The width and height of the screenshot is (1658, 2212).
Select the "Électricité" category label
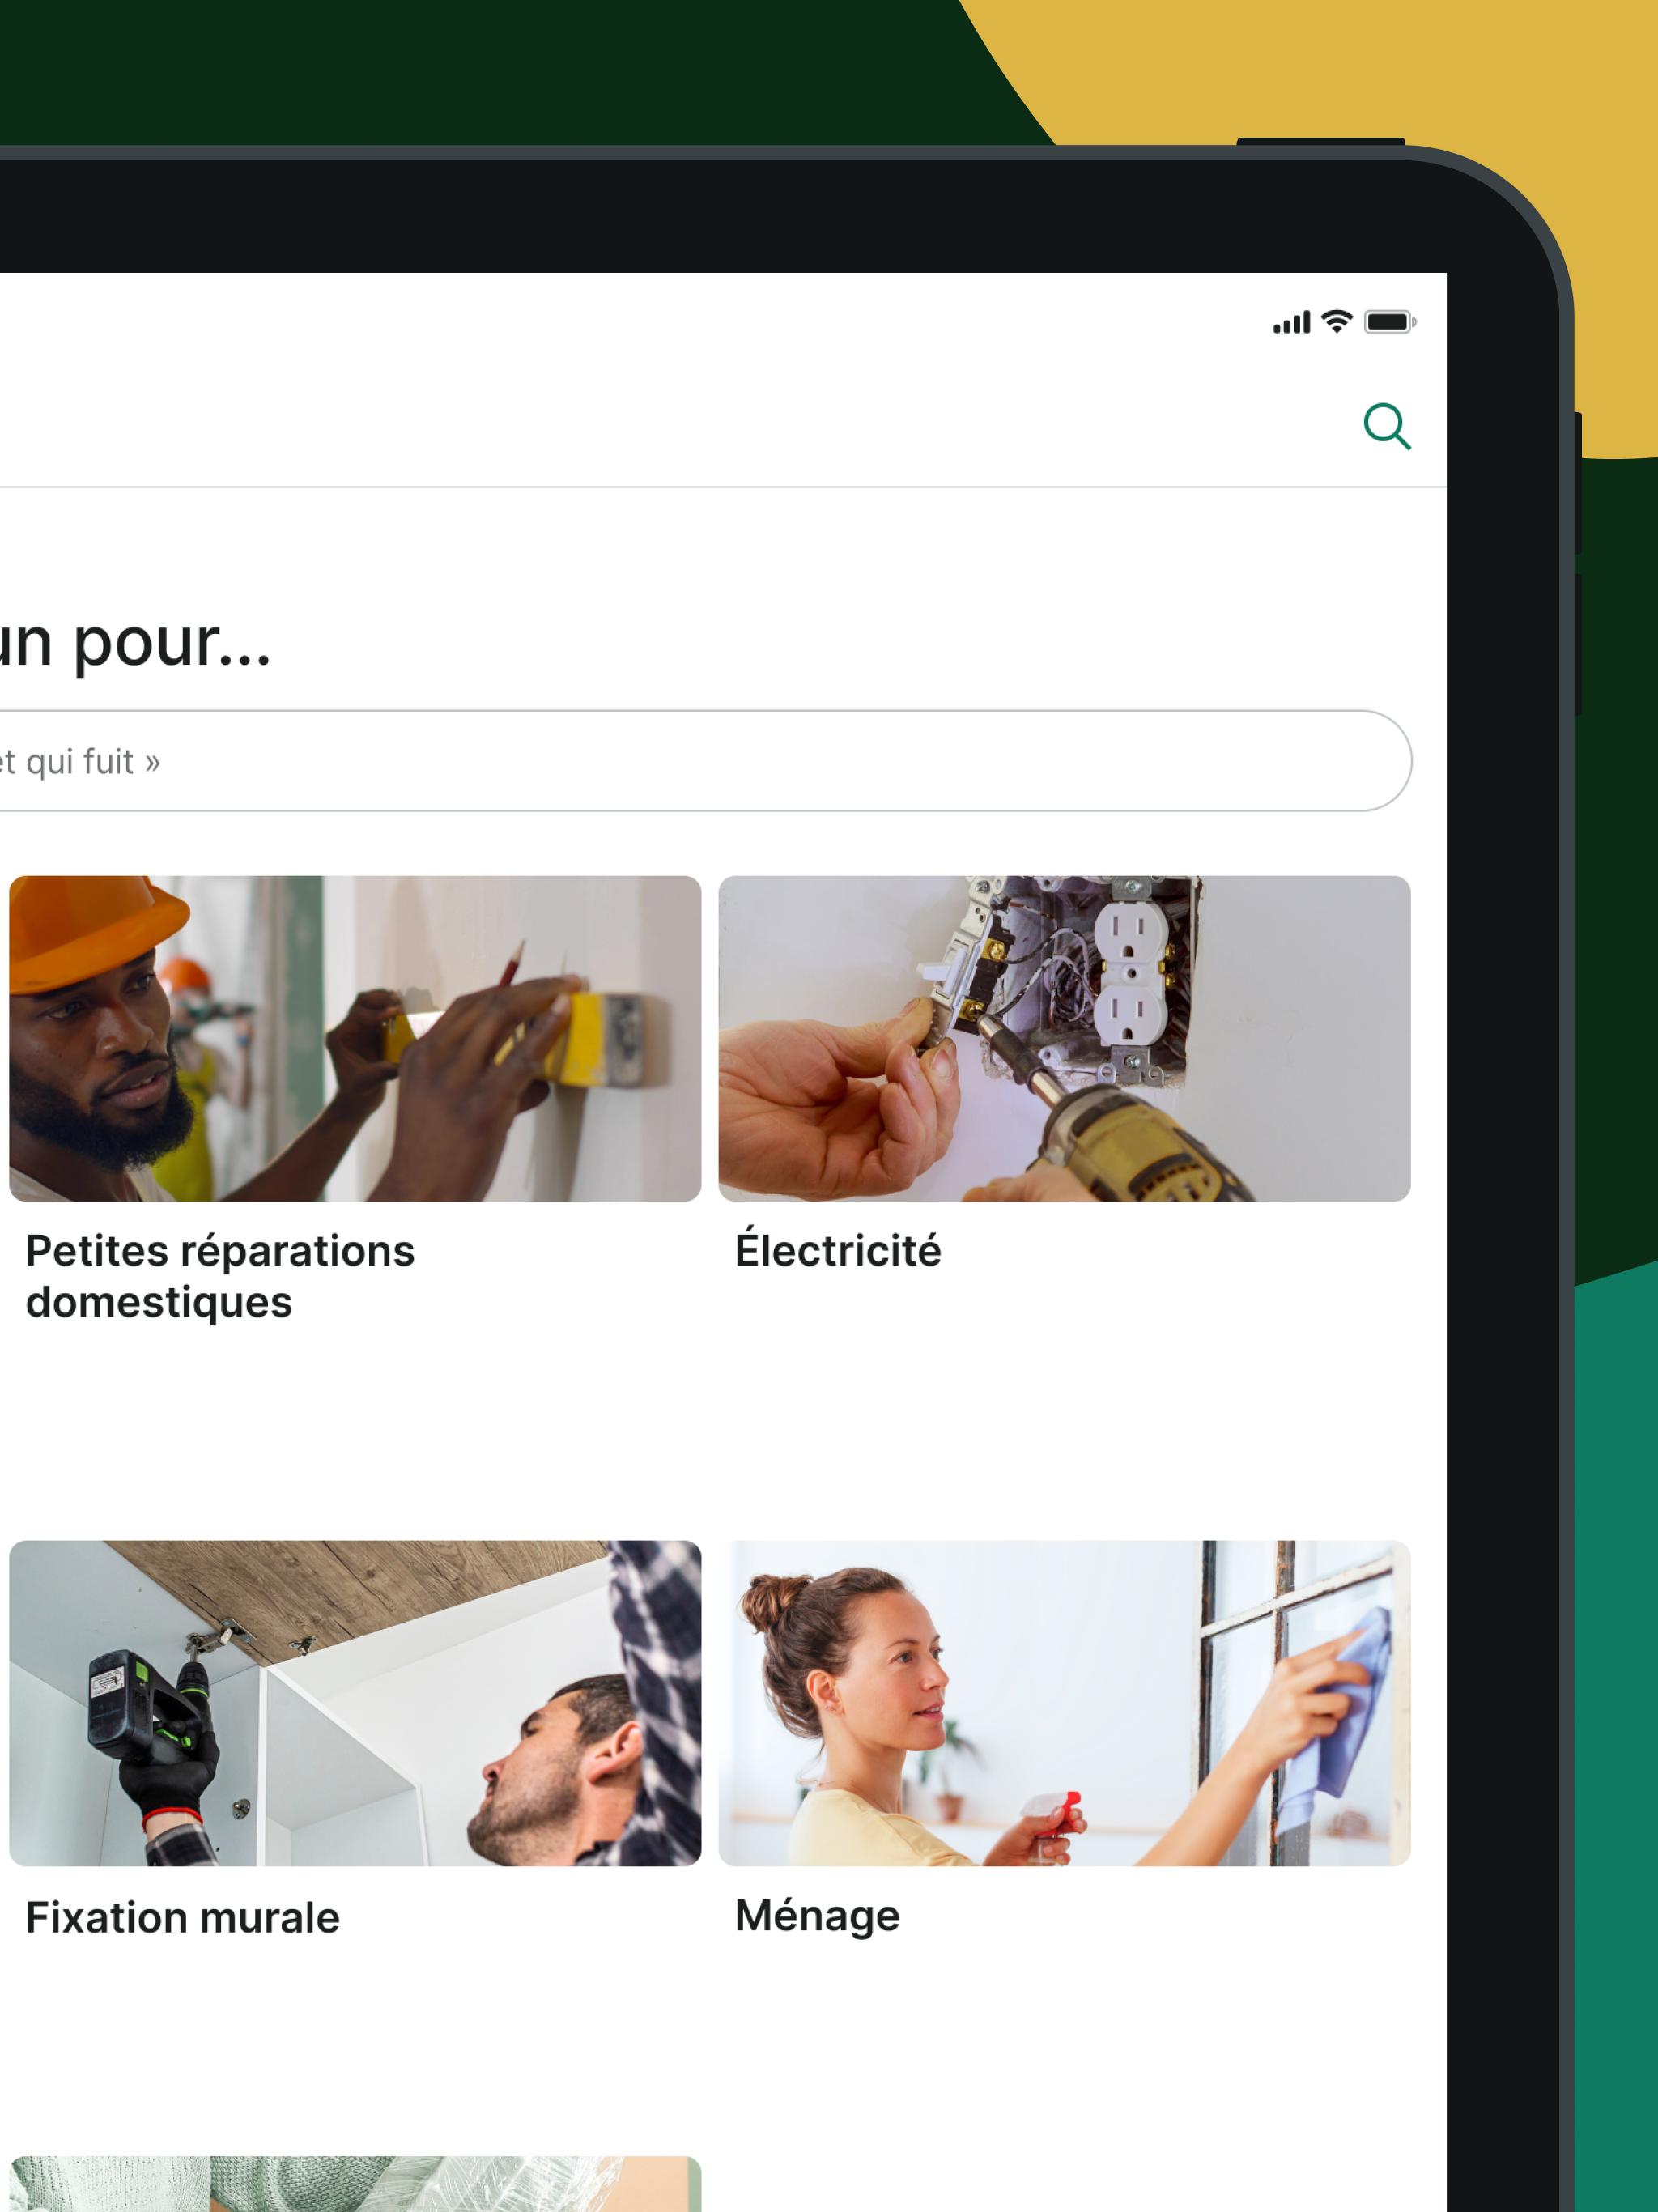tap(838, 1250)
